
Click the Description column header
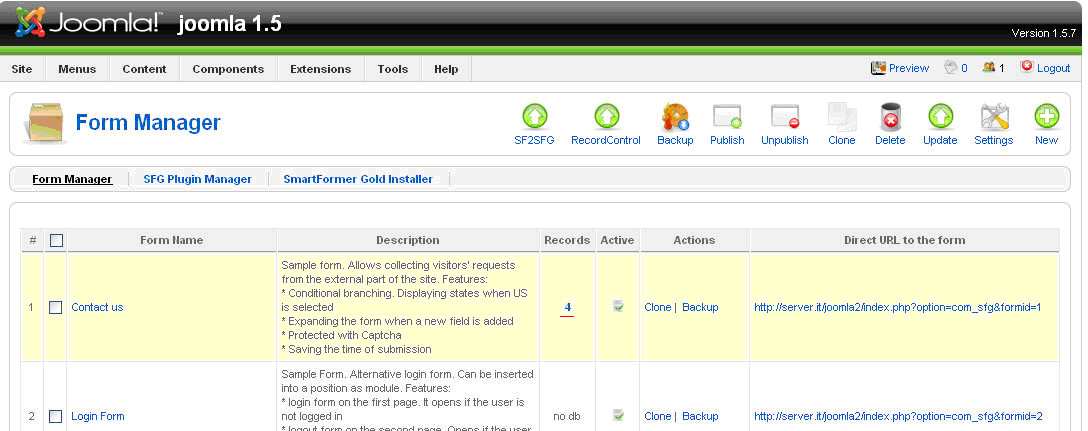point(408,240)
